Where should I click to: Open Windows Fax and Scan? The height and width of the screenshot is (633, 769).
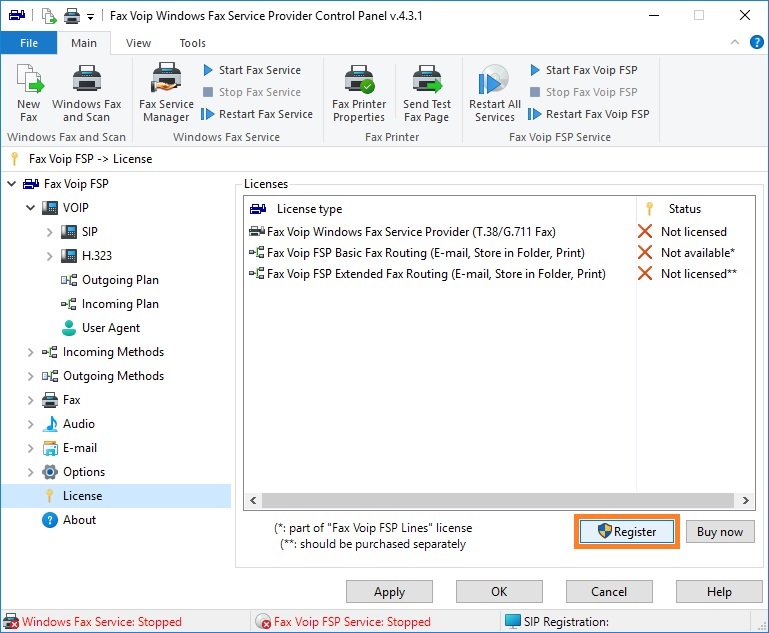86,92
